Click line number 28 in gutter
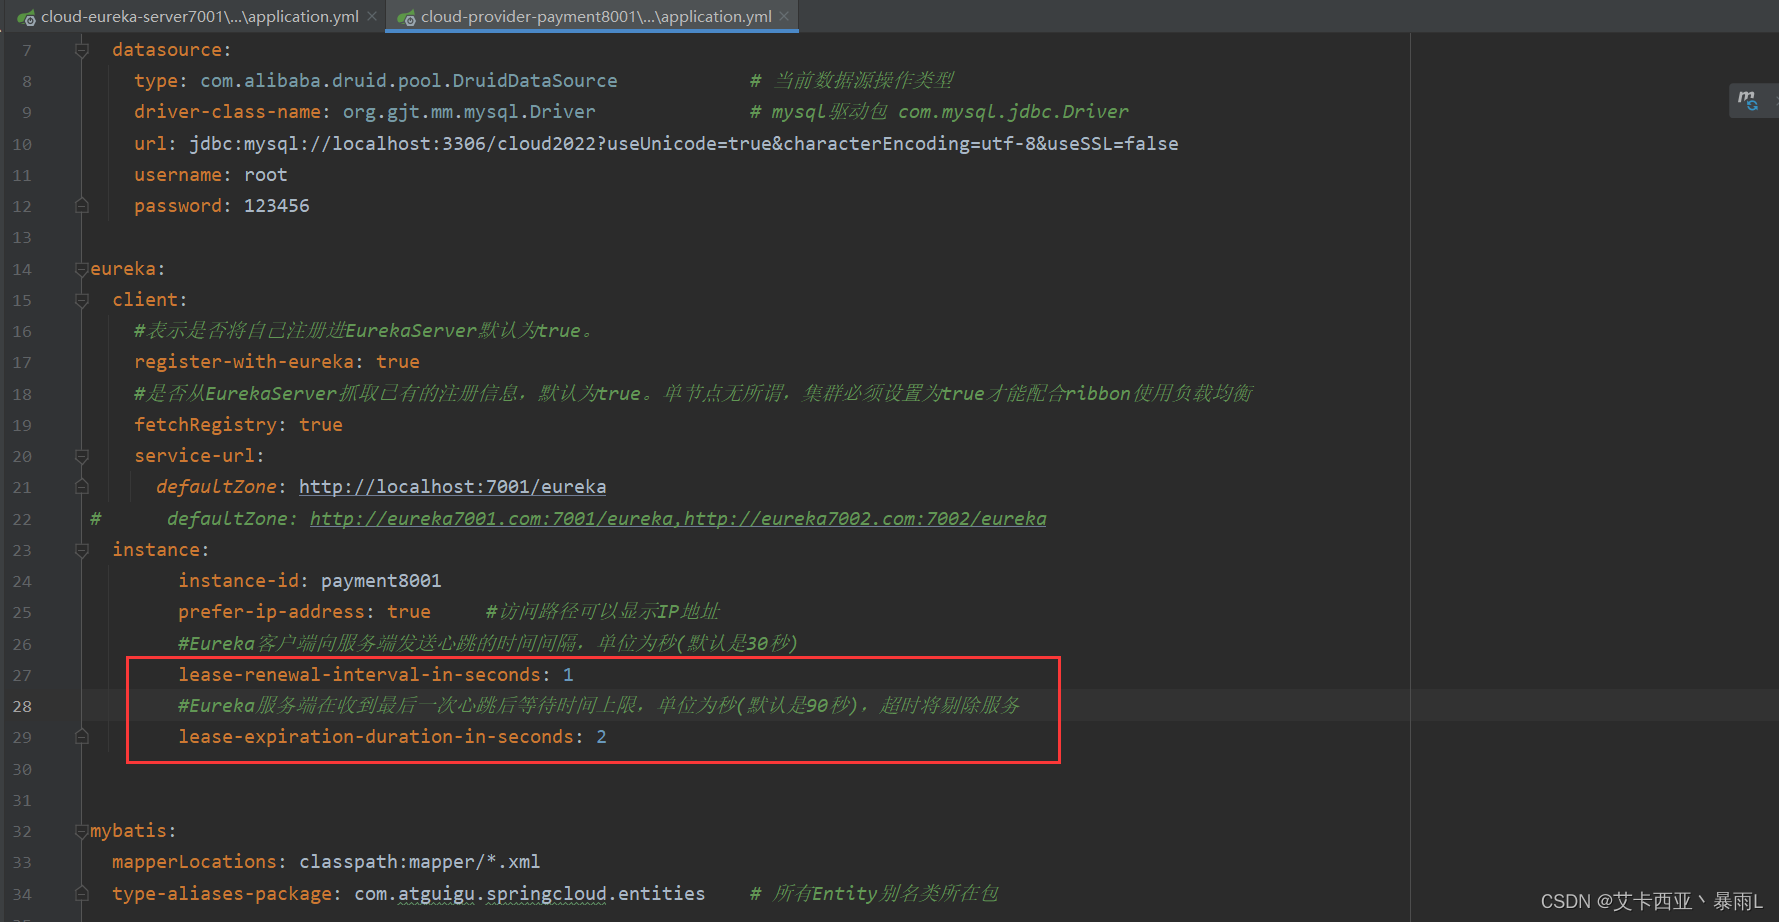The width and height of the screenshot is (1779, 922). [x=22, y=706]
